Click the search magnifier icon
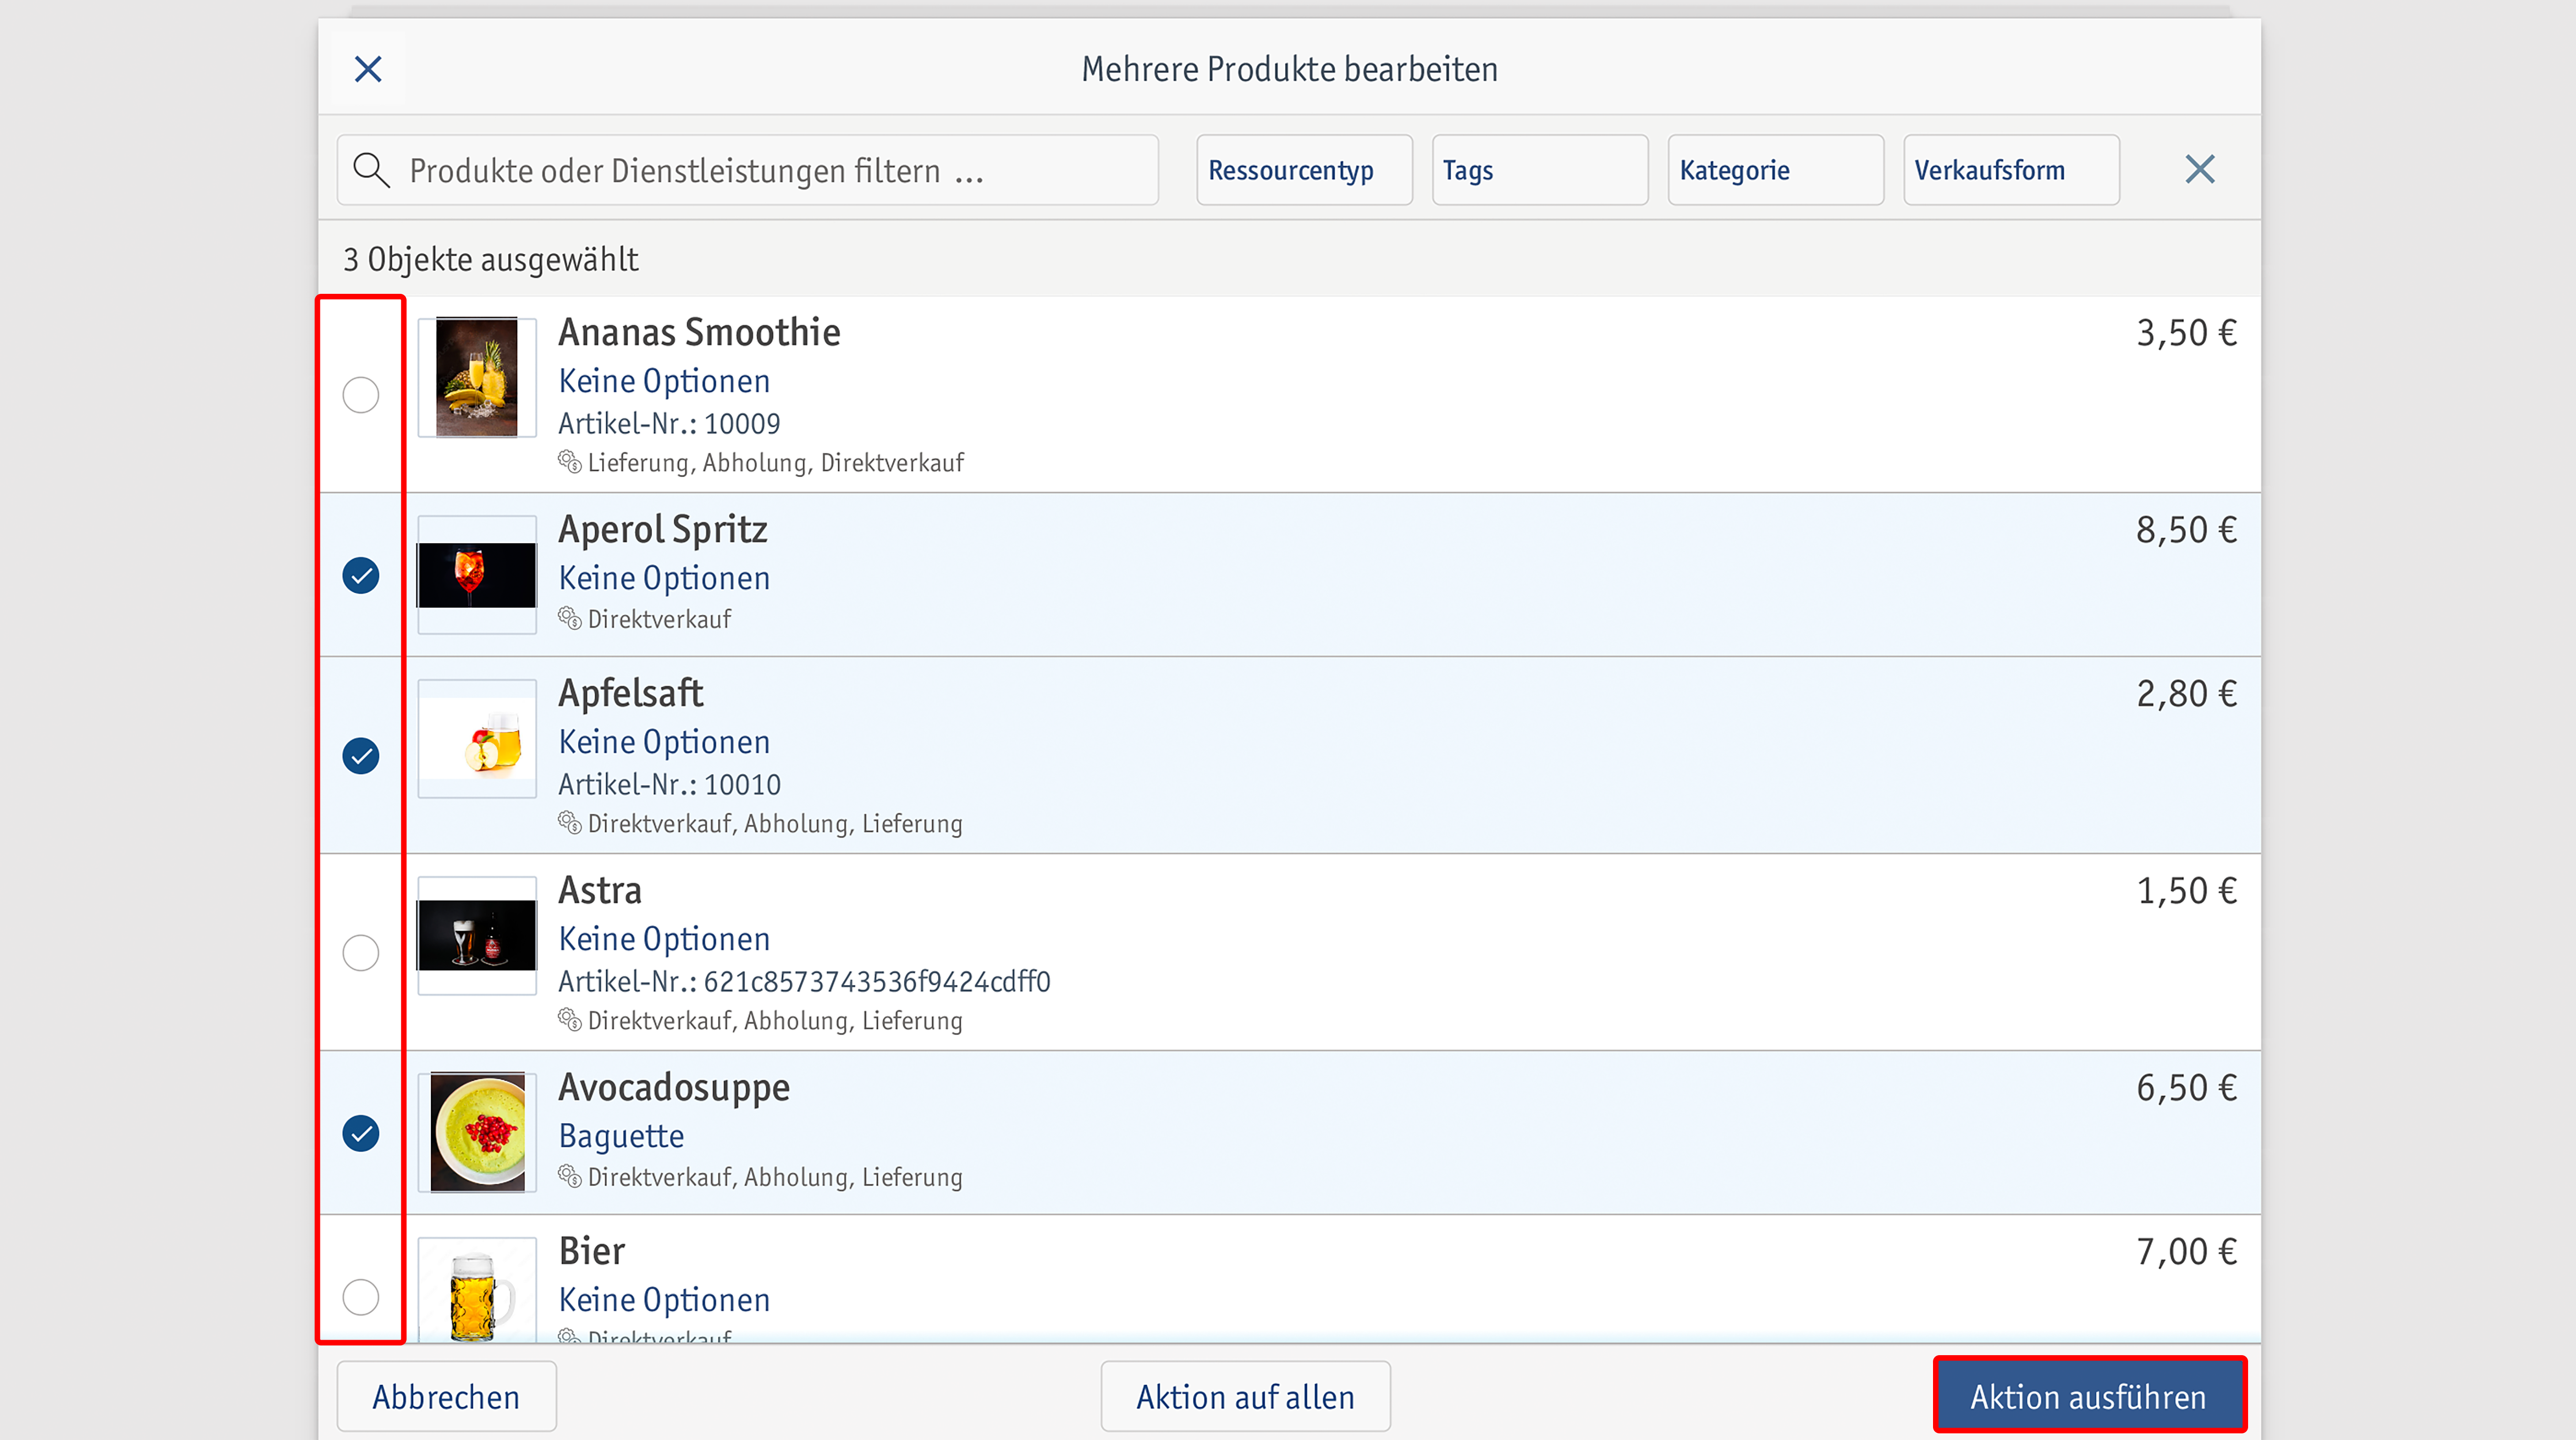Image resolution: width=2576 pixels, height=1440 pixels. click(x=371, y=170)
